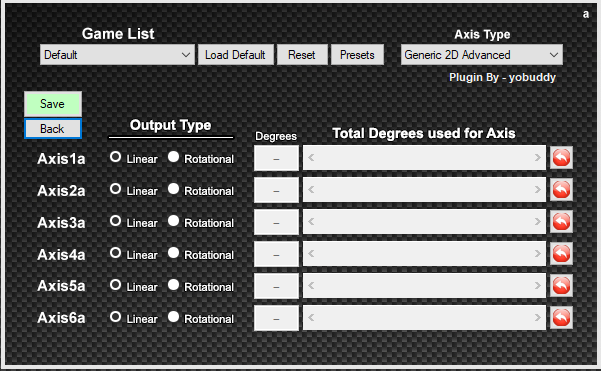Click the 'Plugin By - yobuddy' text
This screenshot has width=601, height=371.
pos(502,77)
